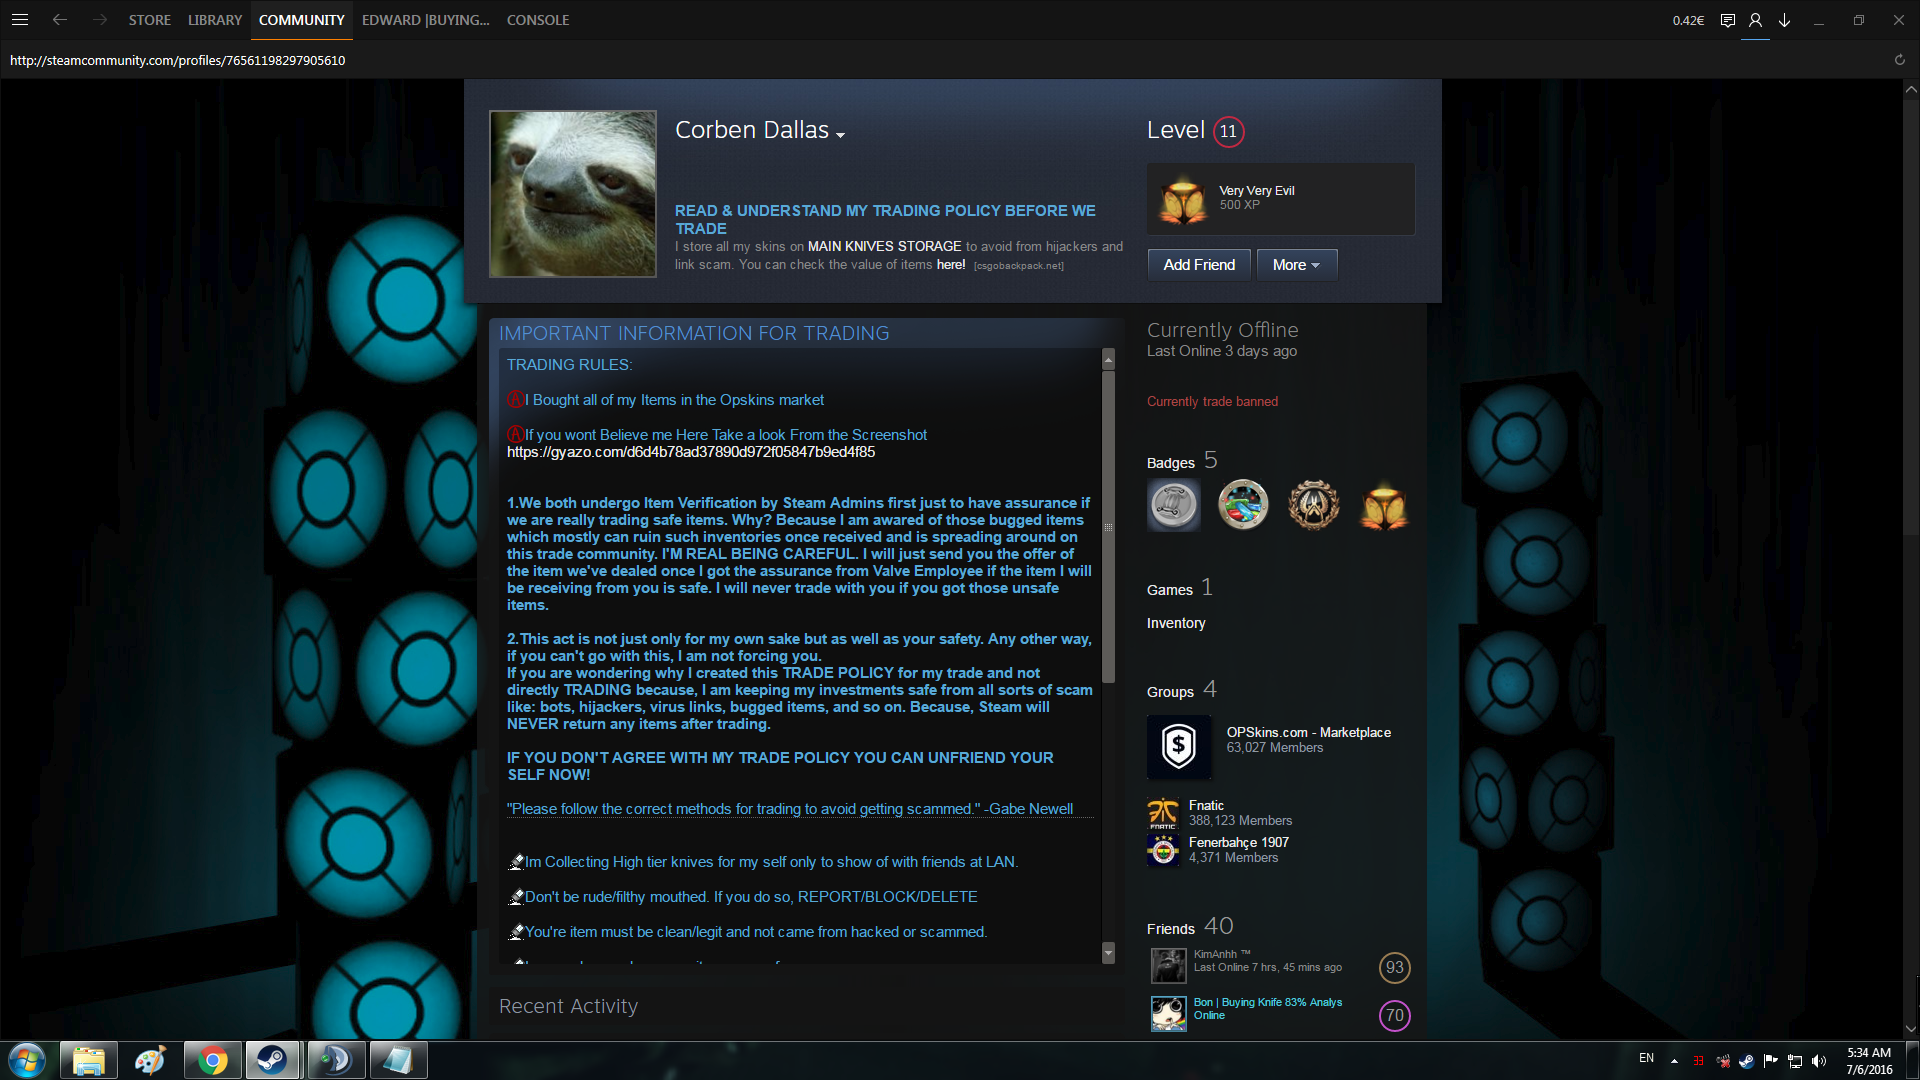Open the CONSOLE tab
Image resolution: width=1920 pixels, height=1080 pixels.
pyautogui.click(x=538, y=20)
